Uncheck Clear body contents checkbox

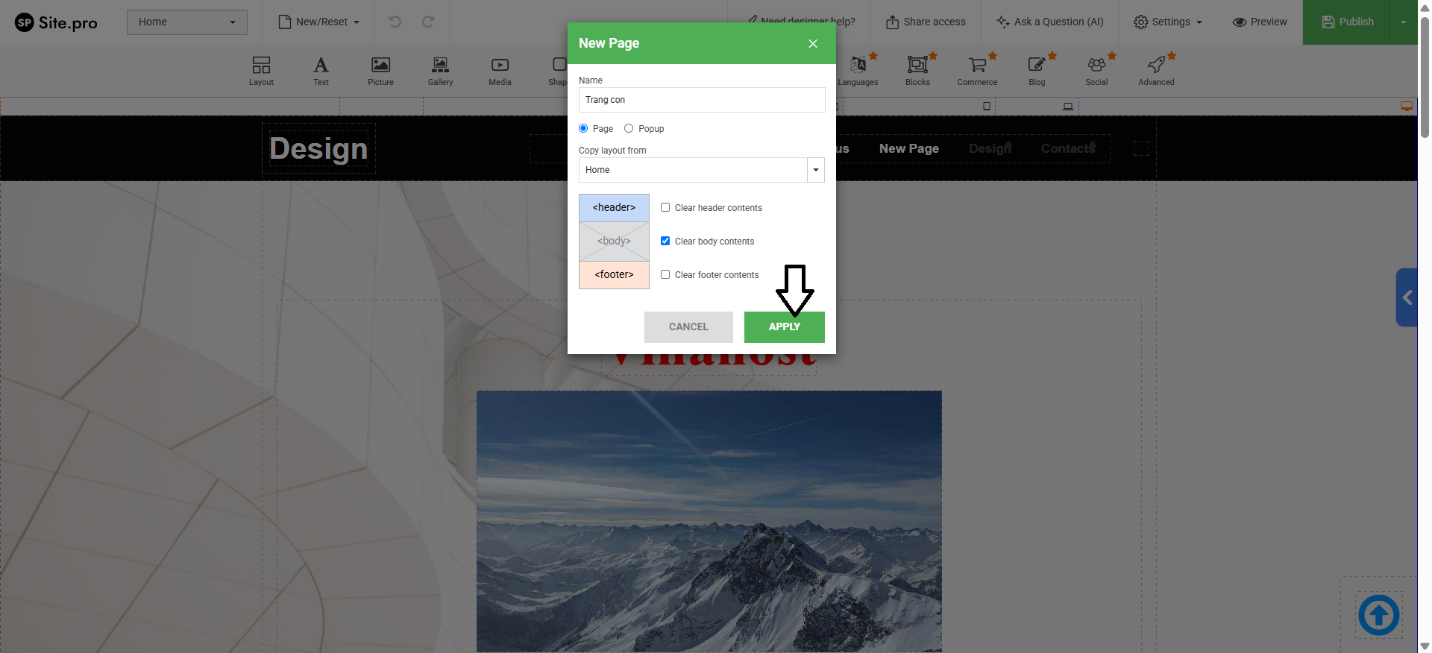coord(666,241)
